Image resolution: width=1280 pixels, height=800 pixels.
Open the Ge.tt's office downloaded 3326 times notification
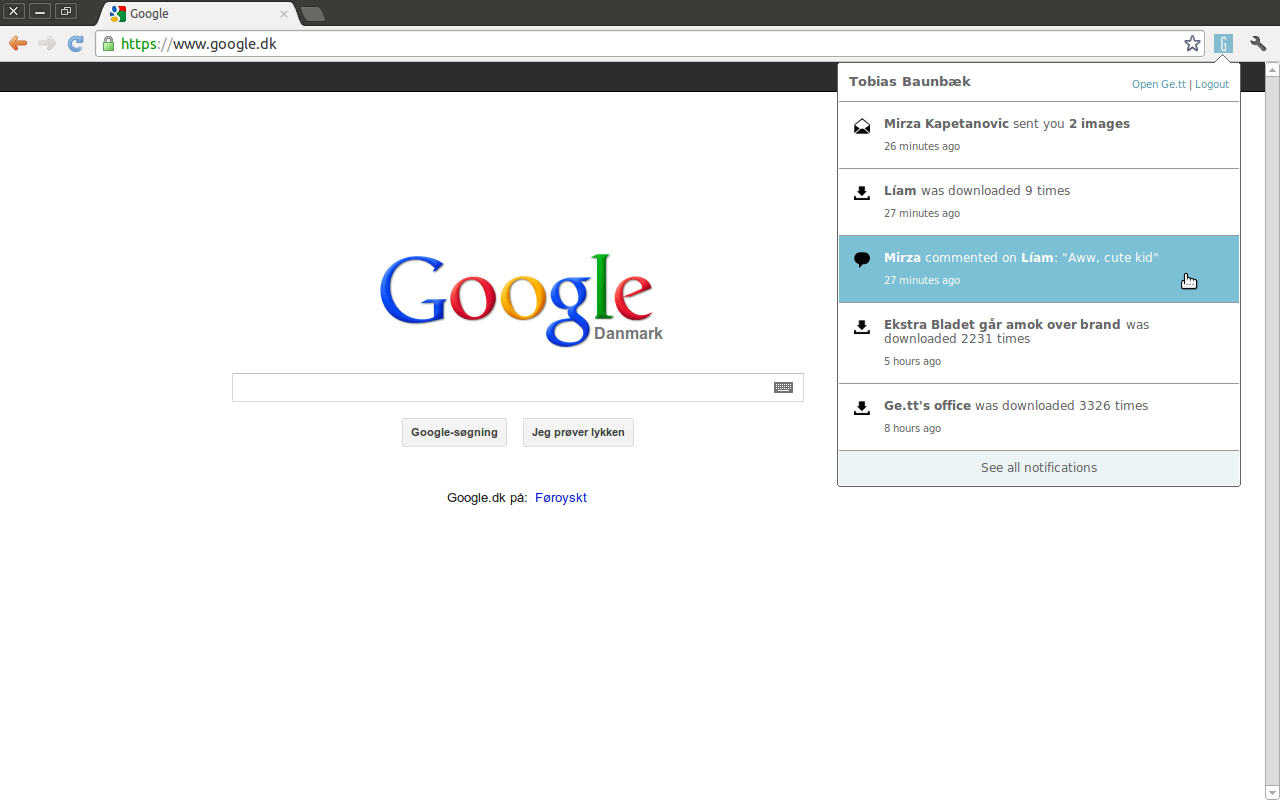click(x=1039, y=417)
